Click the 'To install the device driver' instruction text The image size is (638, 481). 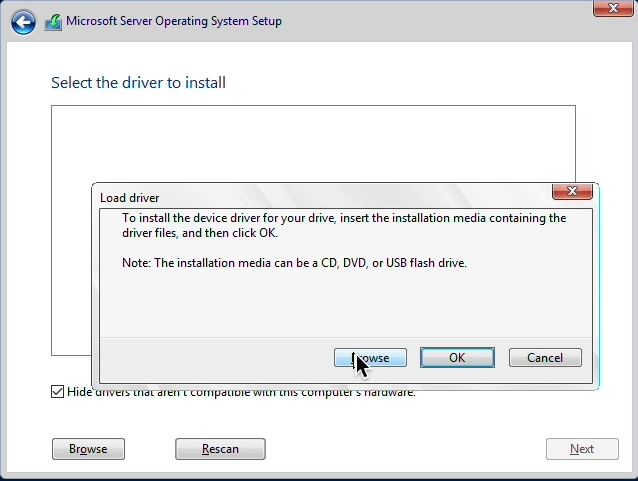344,225
